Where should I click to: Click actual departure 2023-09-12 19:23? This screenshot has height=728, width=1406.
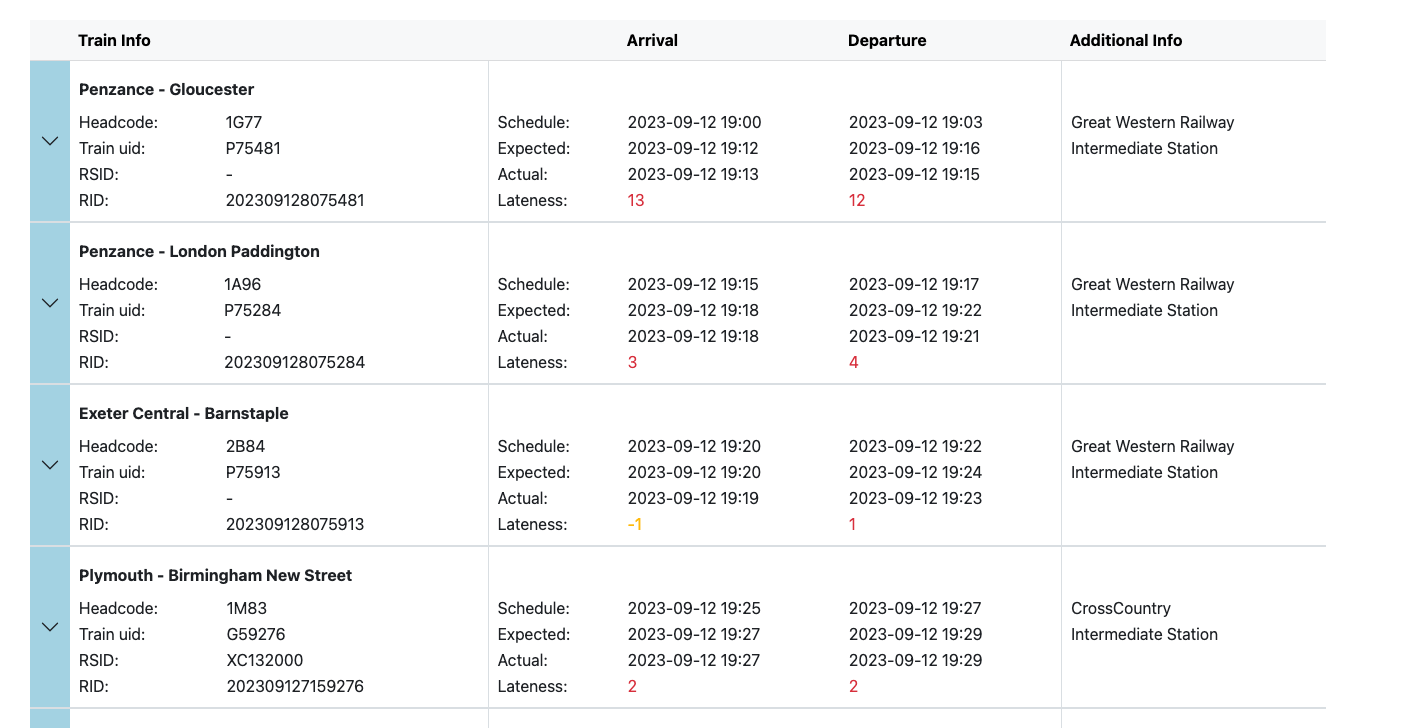click(915, 499)
